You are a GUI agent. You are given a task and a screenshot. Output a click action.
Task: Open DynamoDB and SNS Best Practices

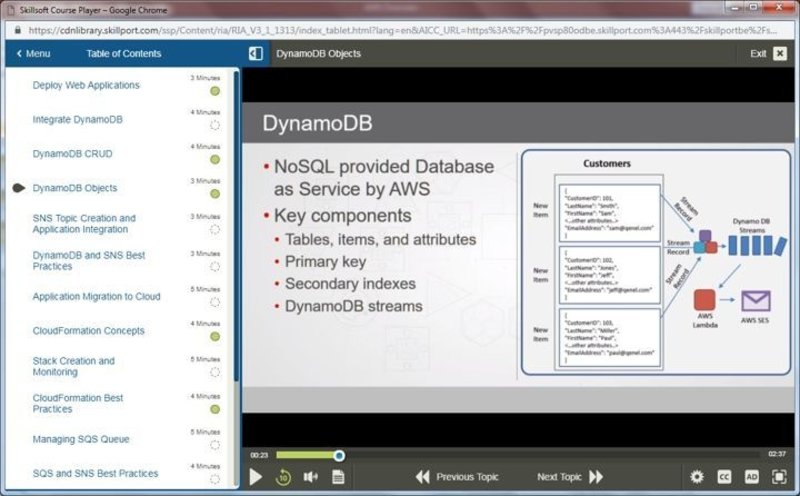click(x=89, y=260)
